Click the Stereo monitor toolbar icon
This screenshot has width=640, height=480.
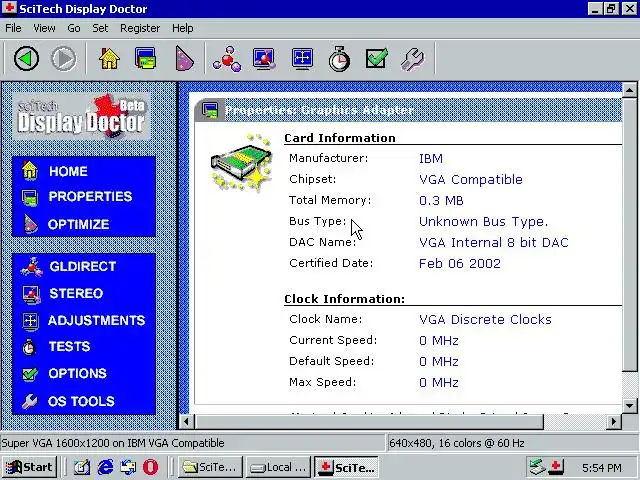coord(264,59)
